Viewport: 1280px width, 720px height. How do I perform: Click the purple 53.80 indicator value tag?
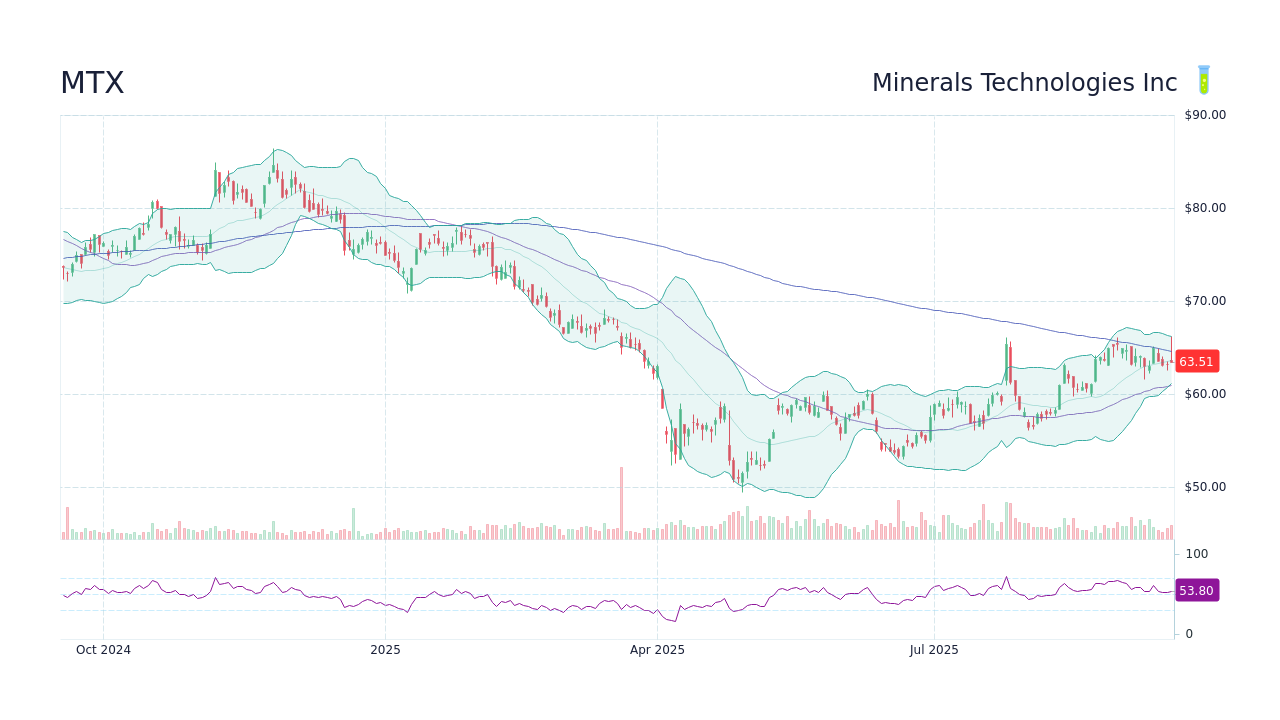[x=1196, y=590]
